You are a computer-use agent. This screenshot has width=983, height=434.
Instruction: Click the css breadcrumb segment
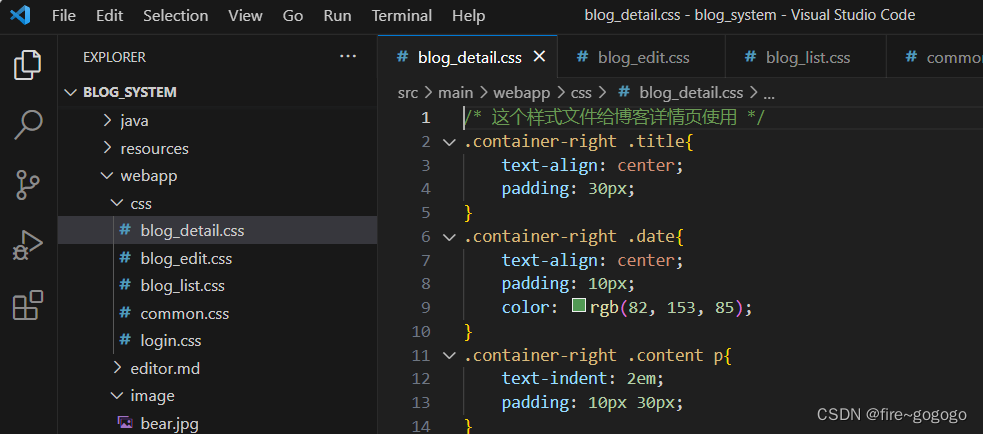point(581,93)
